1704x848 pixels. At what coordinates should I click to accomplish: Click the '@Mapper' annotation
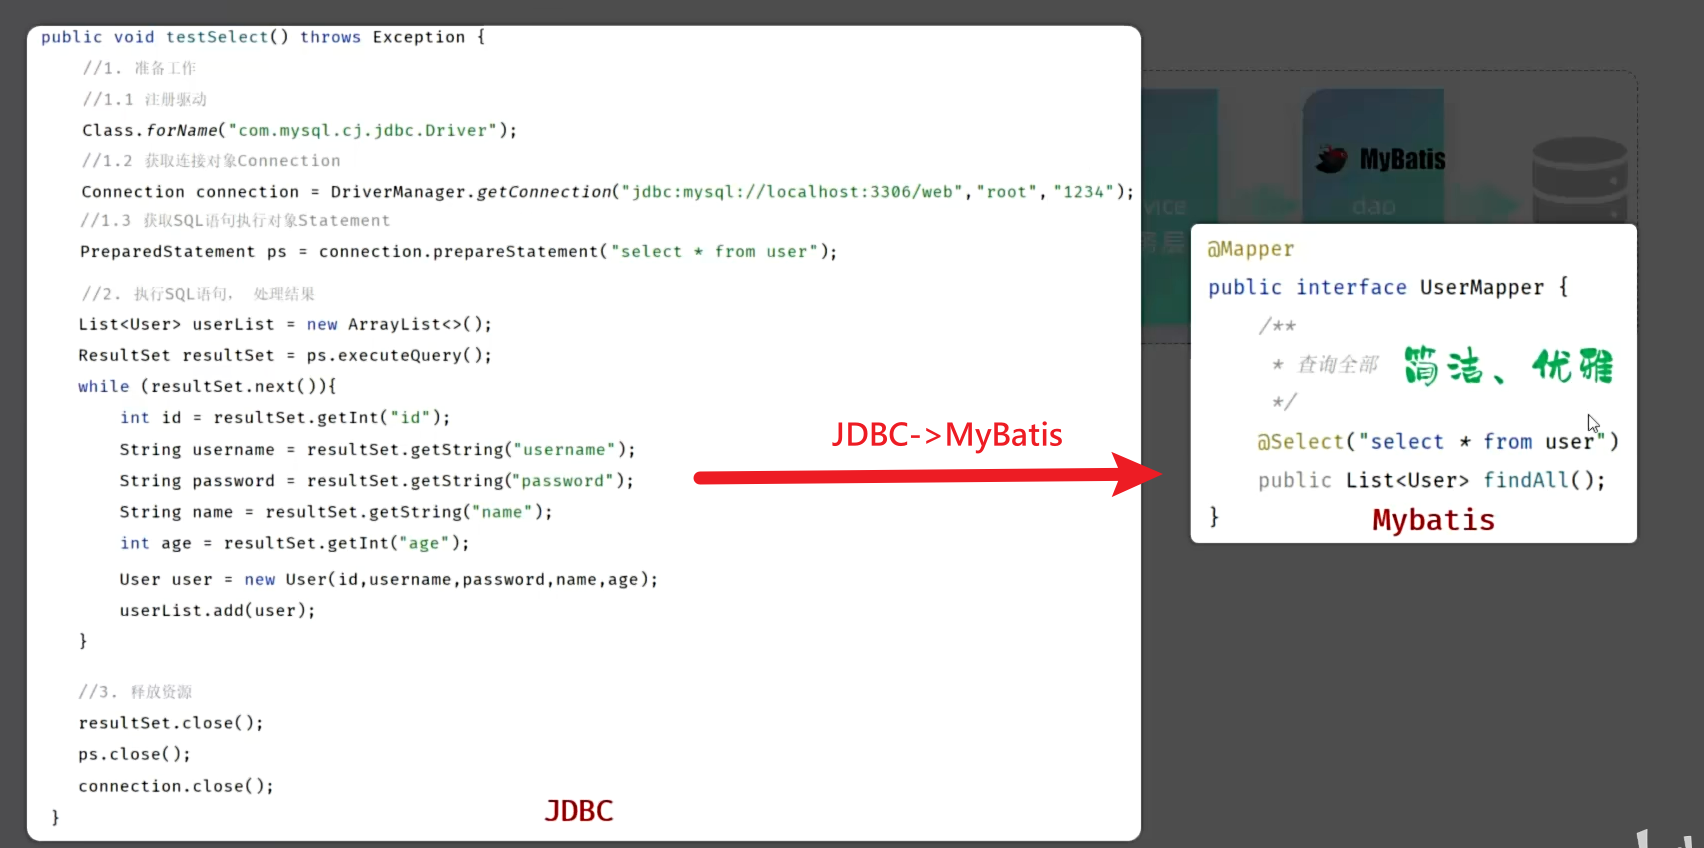tap(1251, 249)
